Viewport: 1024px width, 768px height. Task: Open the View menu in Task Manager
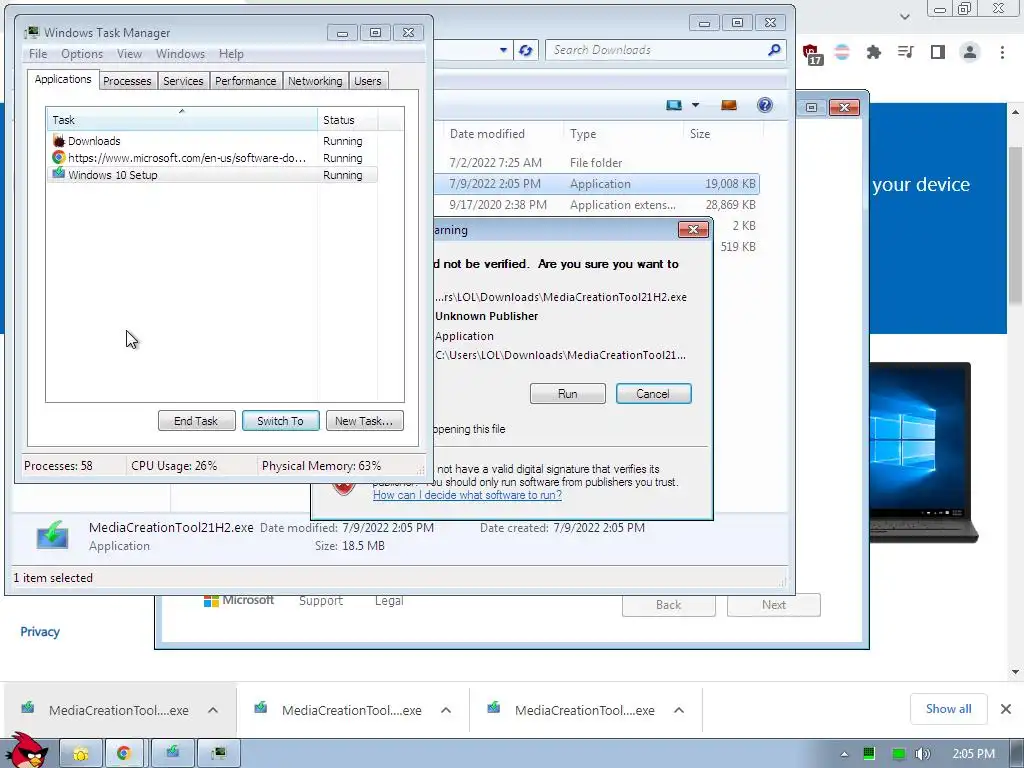[x=129, y=54]
